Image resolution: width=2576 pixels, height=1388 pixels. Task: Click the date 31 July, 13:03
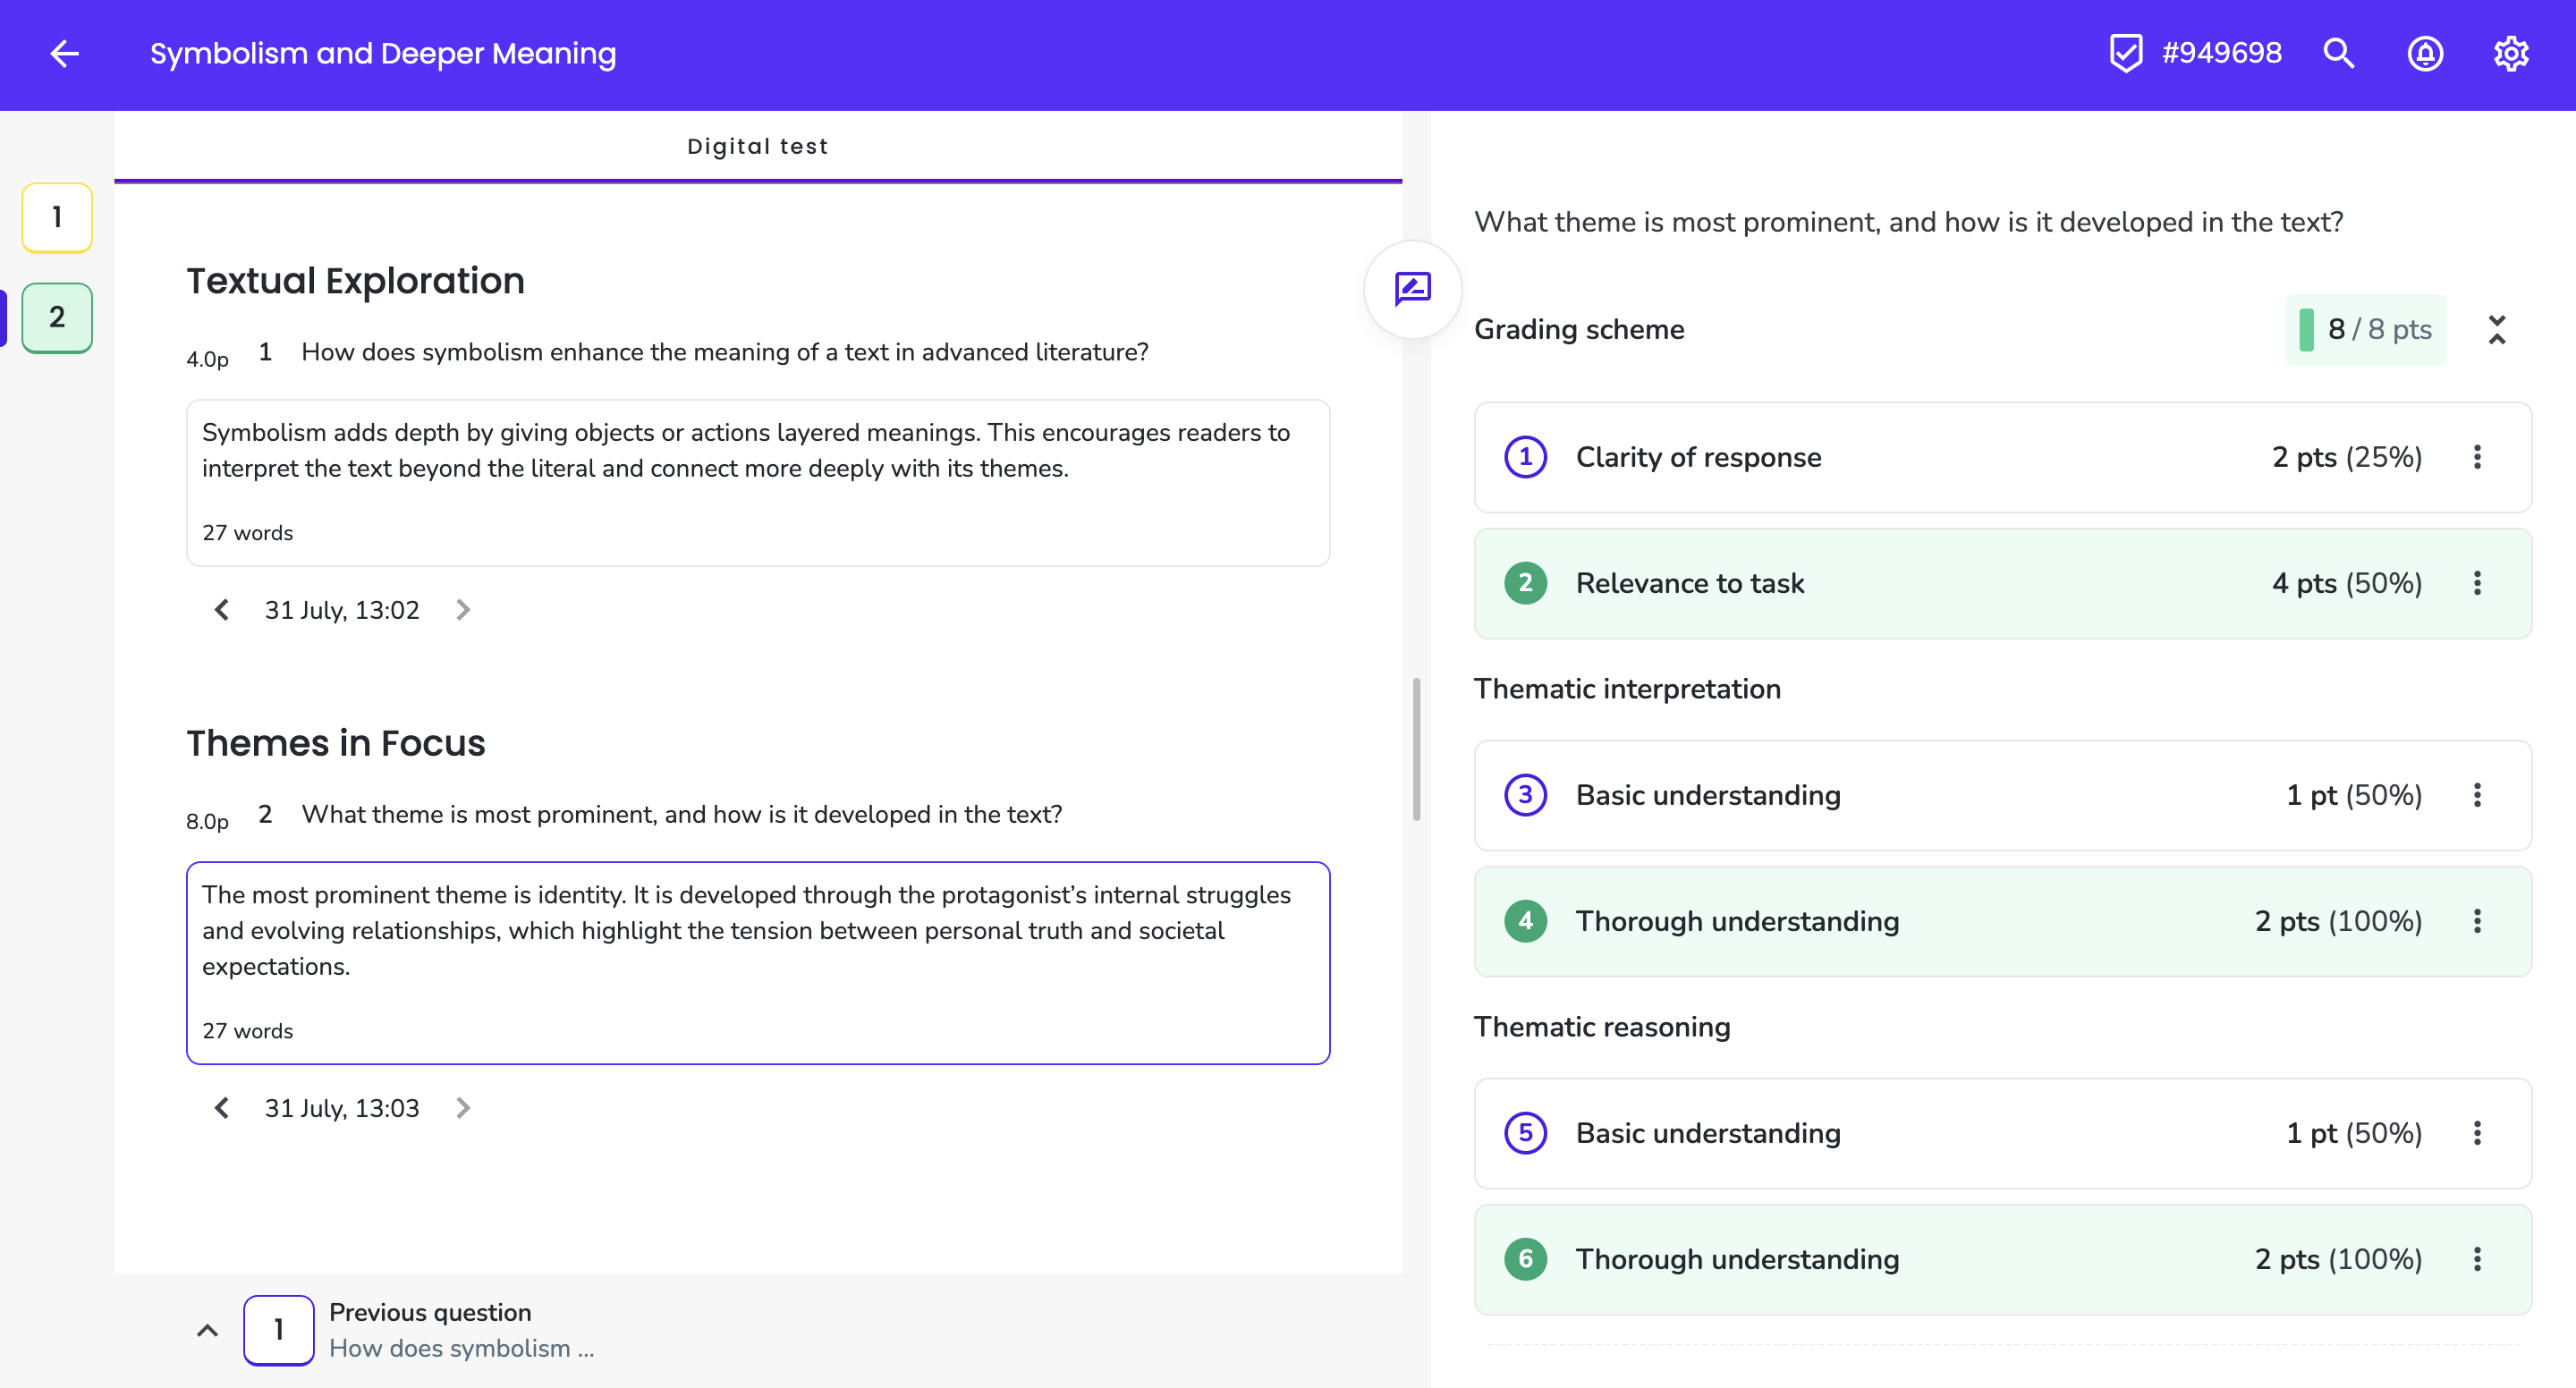tap(342, 1108)
